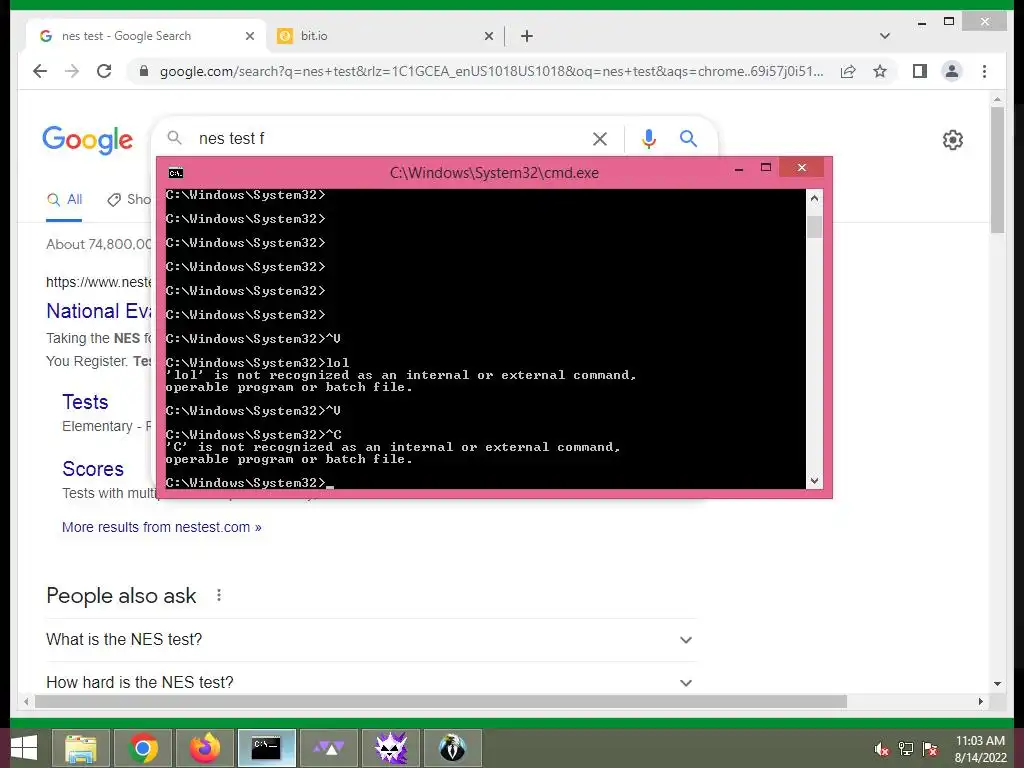Select the Shopping results tab

[129, 200]
